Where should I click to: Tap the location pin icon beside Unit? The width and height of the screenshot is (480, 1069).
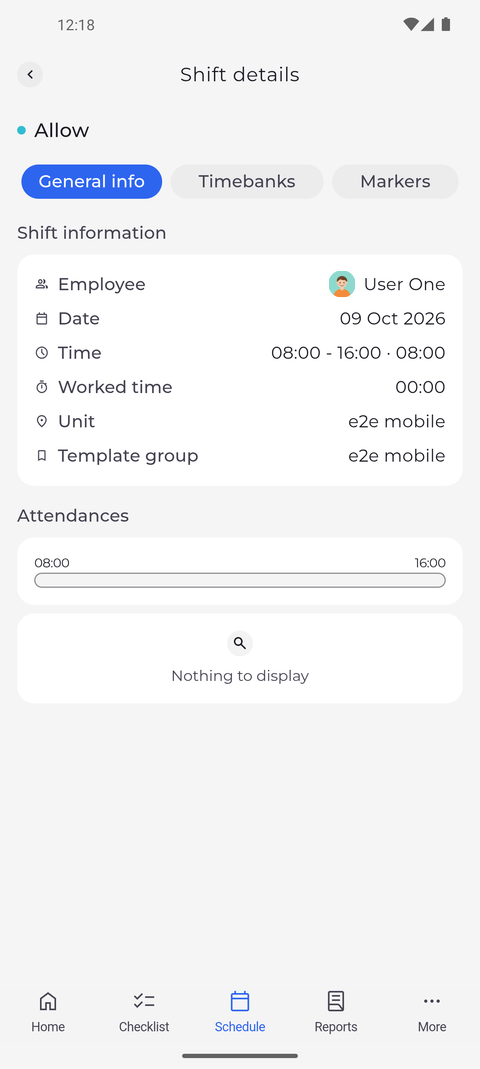(42, 421)
